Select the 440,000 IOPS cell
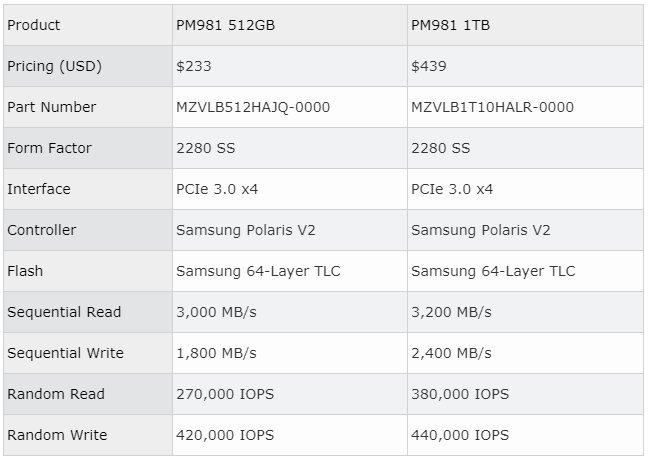The image size is (648, 460). click(x=460, y=435)
